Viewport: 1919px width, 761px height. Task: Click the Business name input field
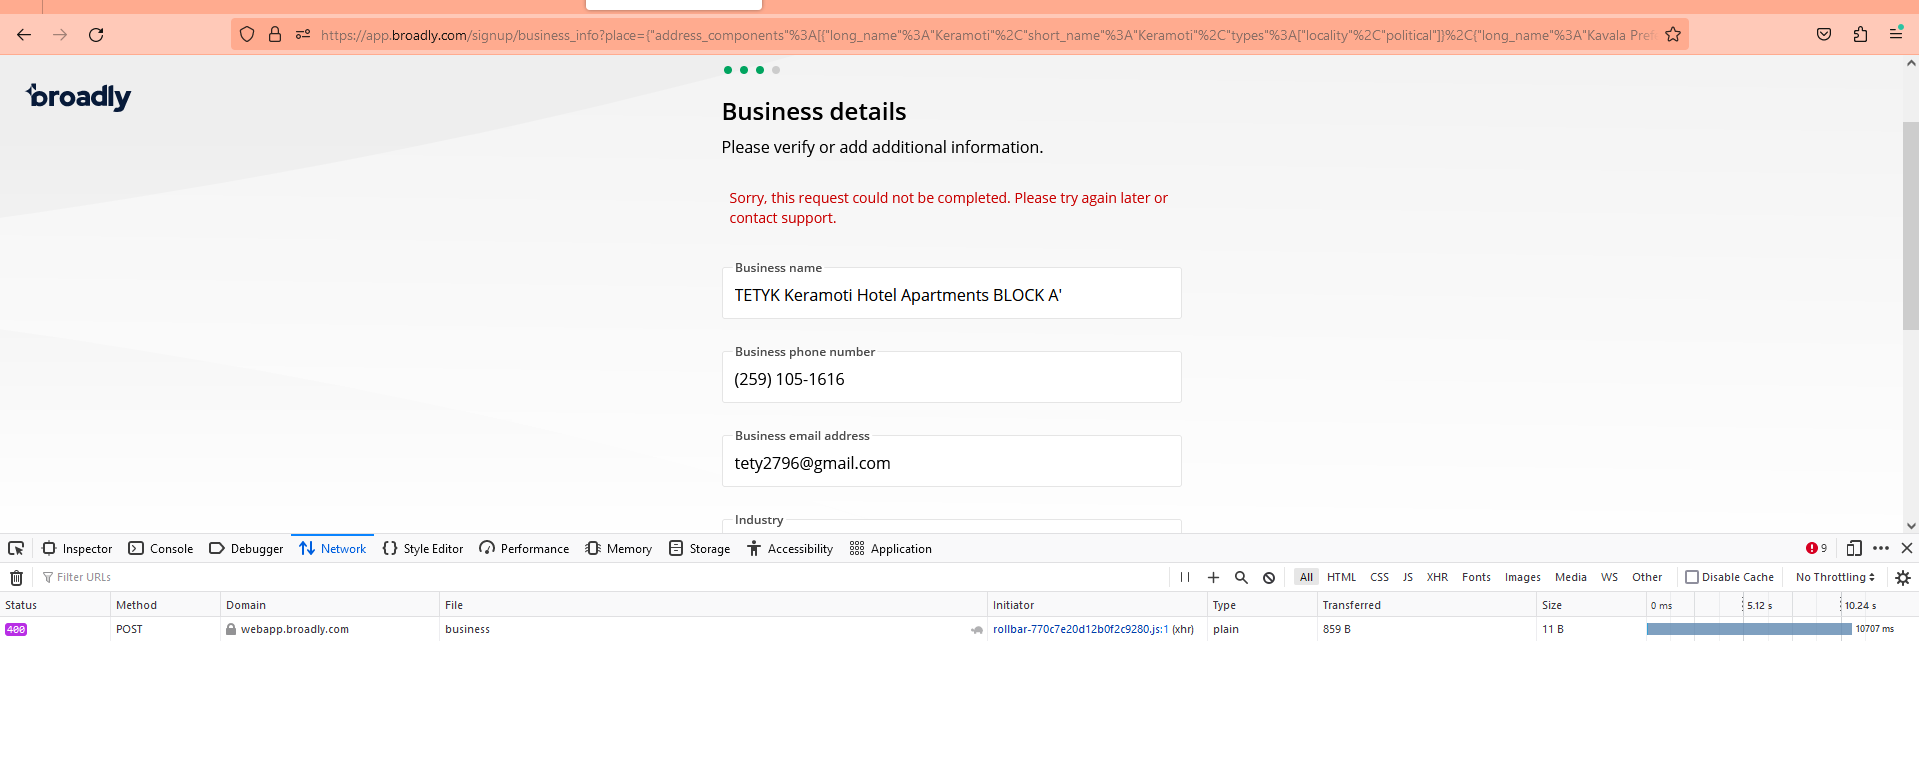coord(952,294)
